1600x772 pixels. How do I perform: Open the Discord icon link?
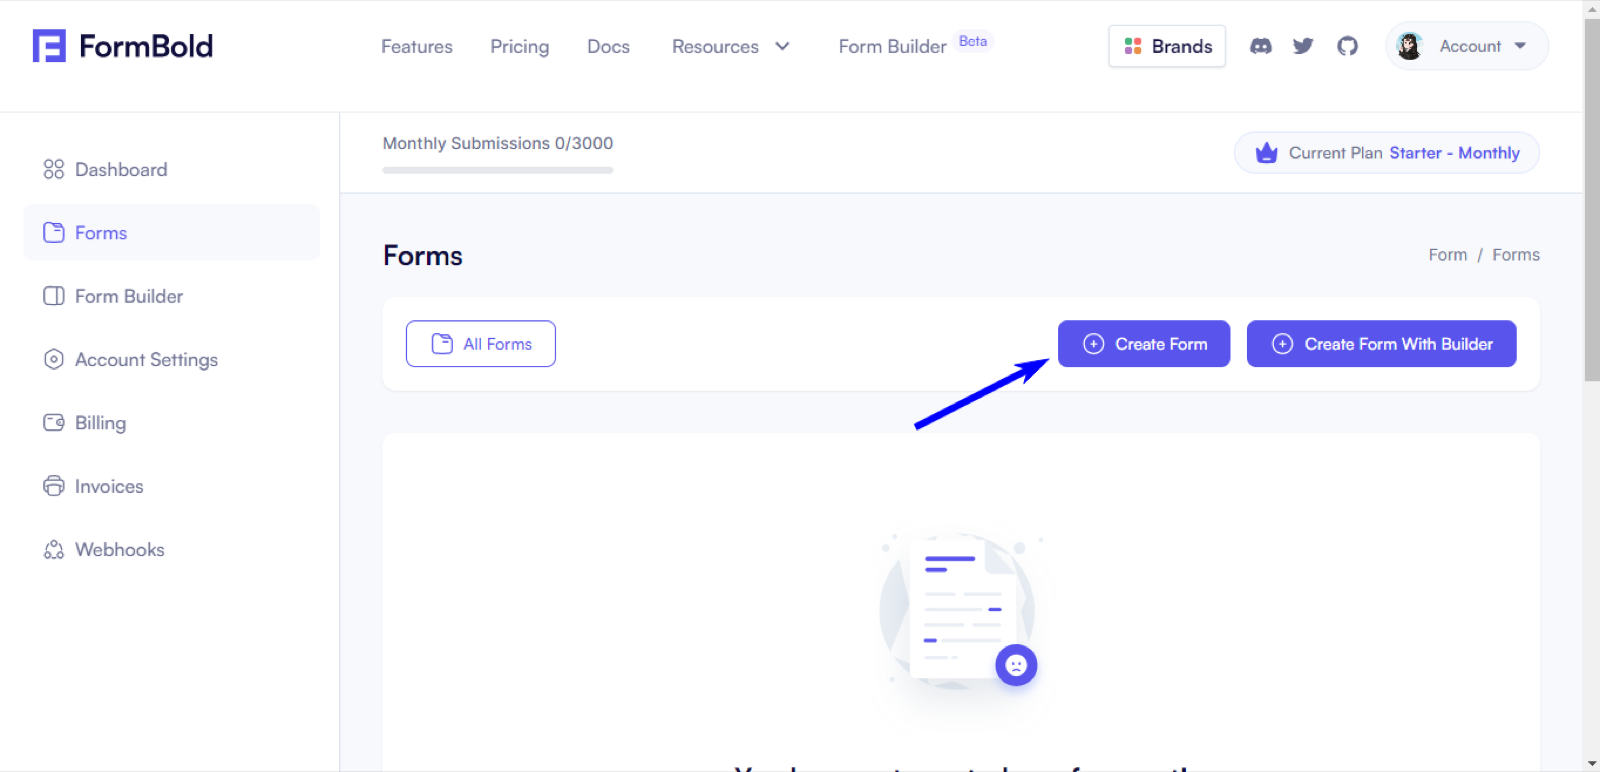[x=1261, y=46]
